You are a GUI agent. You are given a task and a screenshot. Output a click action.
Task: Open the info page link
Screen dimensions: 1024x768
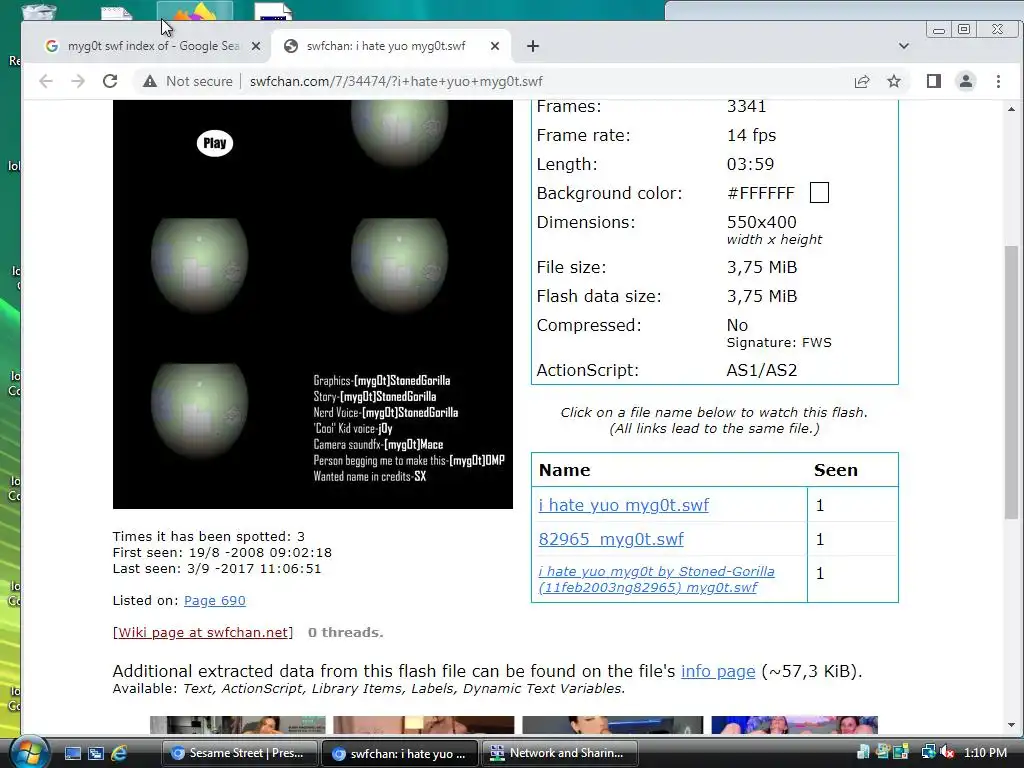point(718,671)
